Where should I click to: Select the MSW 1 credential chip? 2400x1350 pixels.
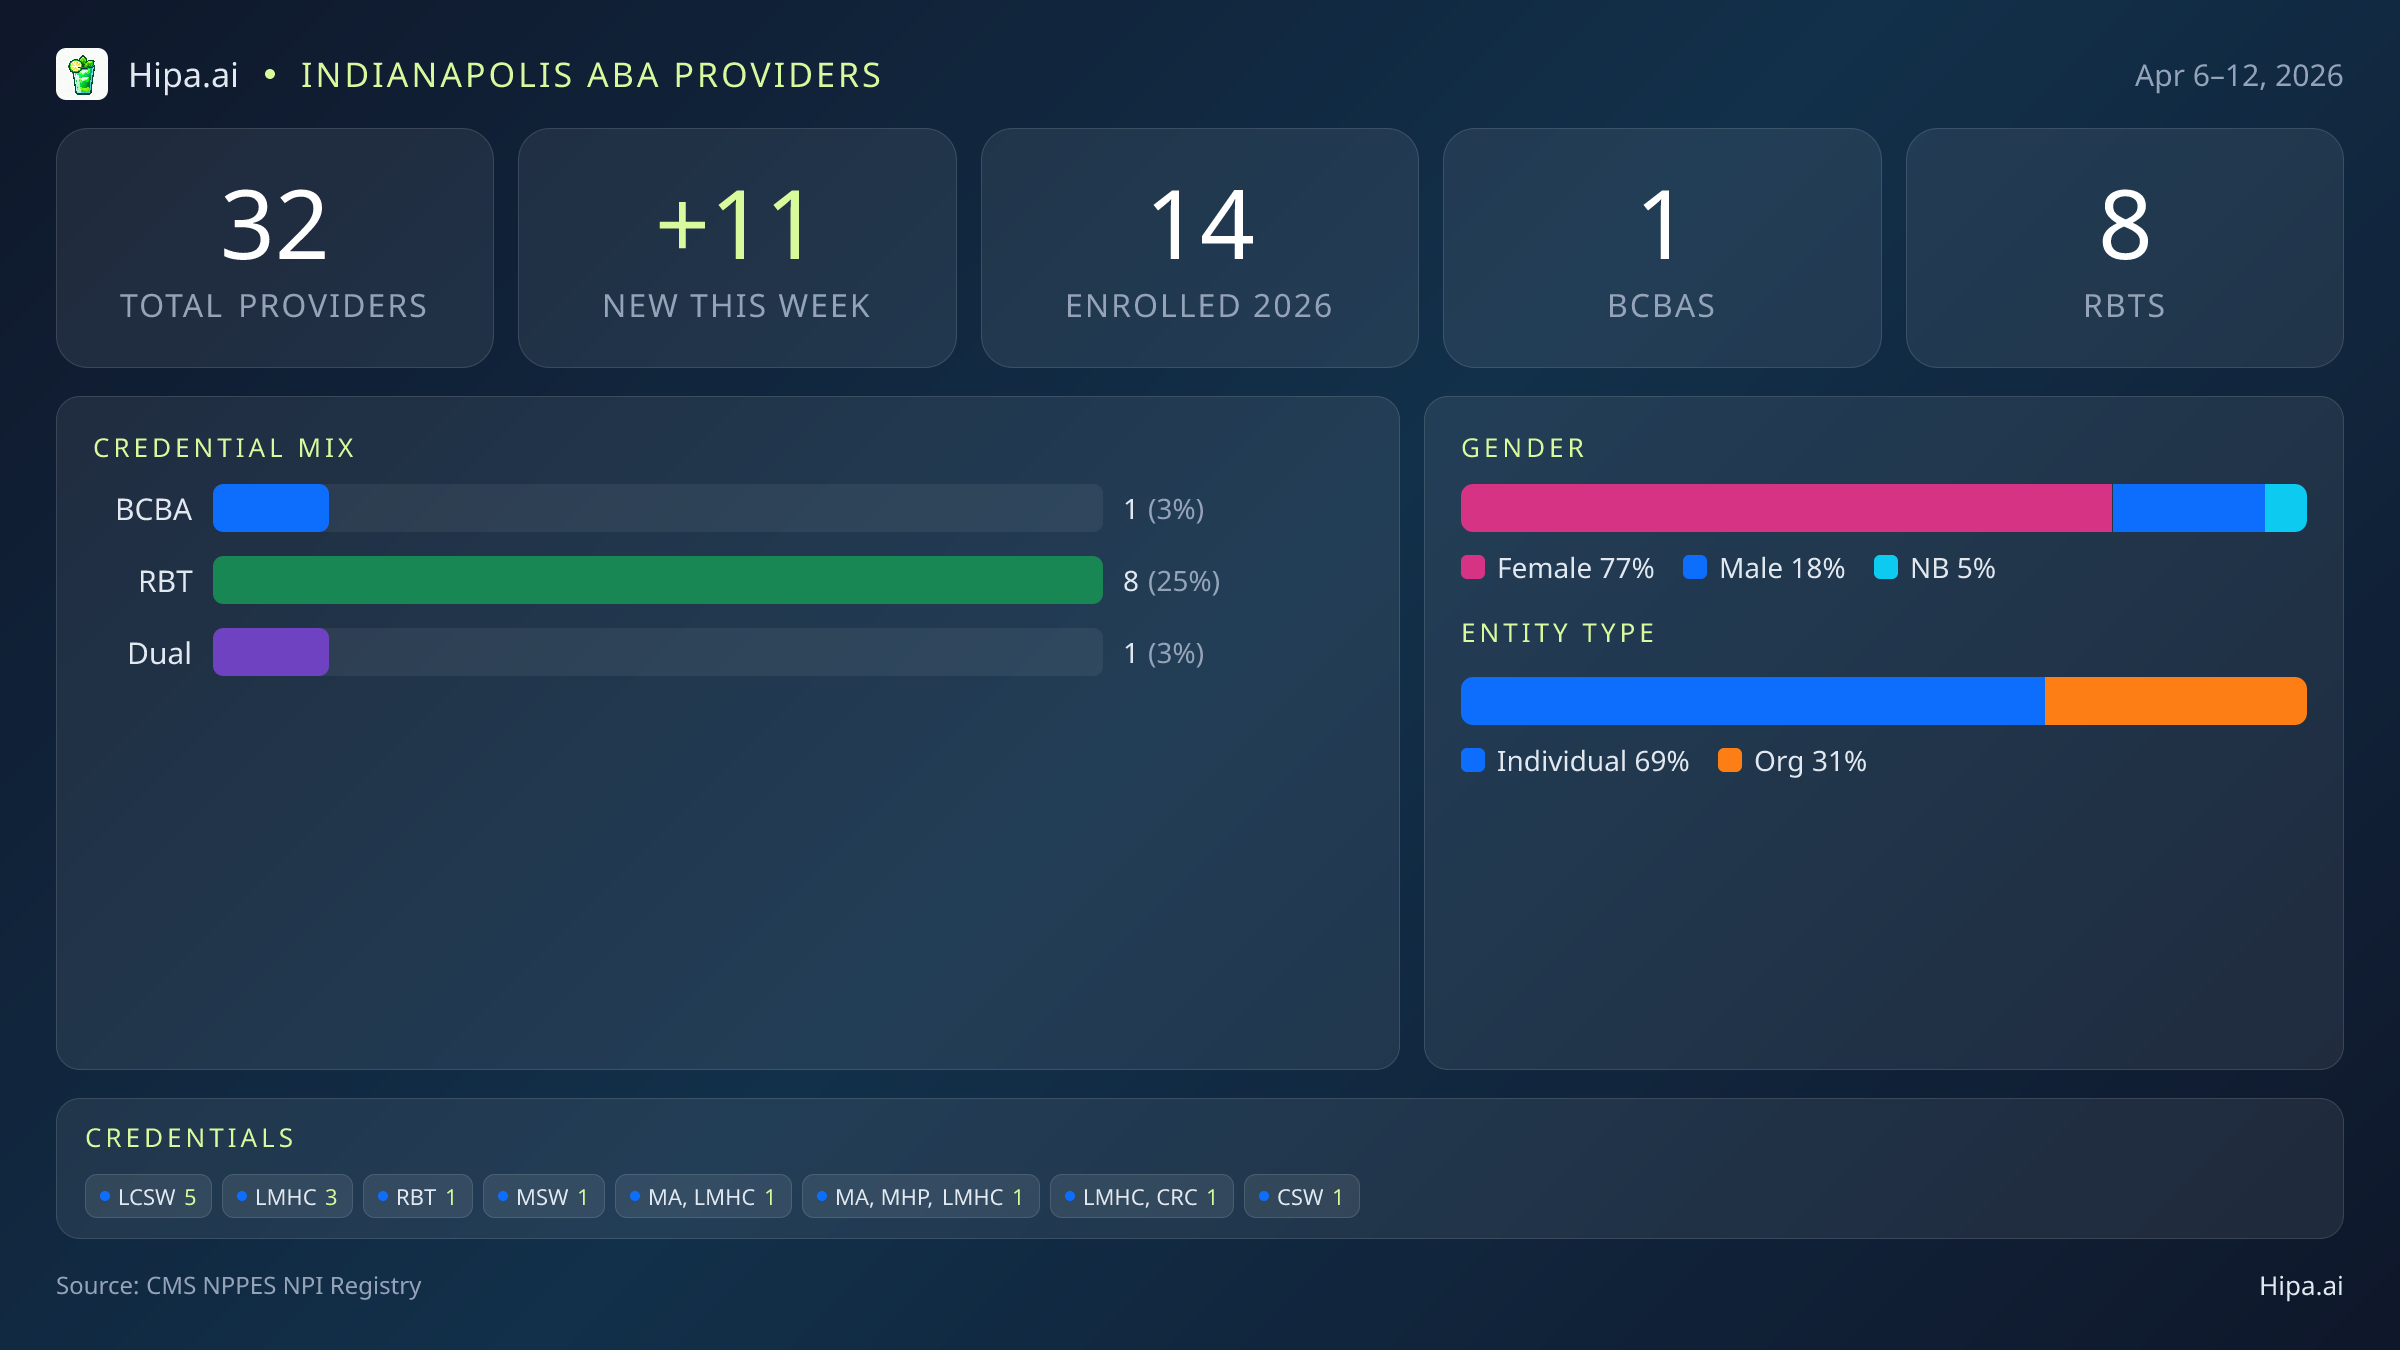tap(543, 1197)
